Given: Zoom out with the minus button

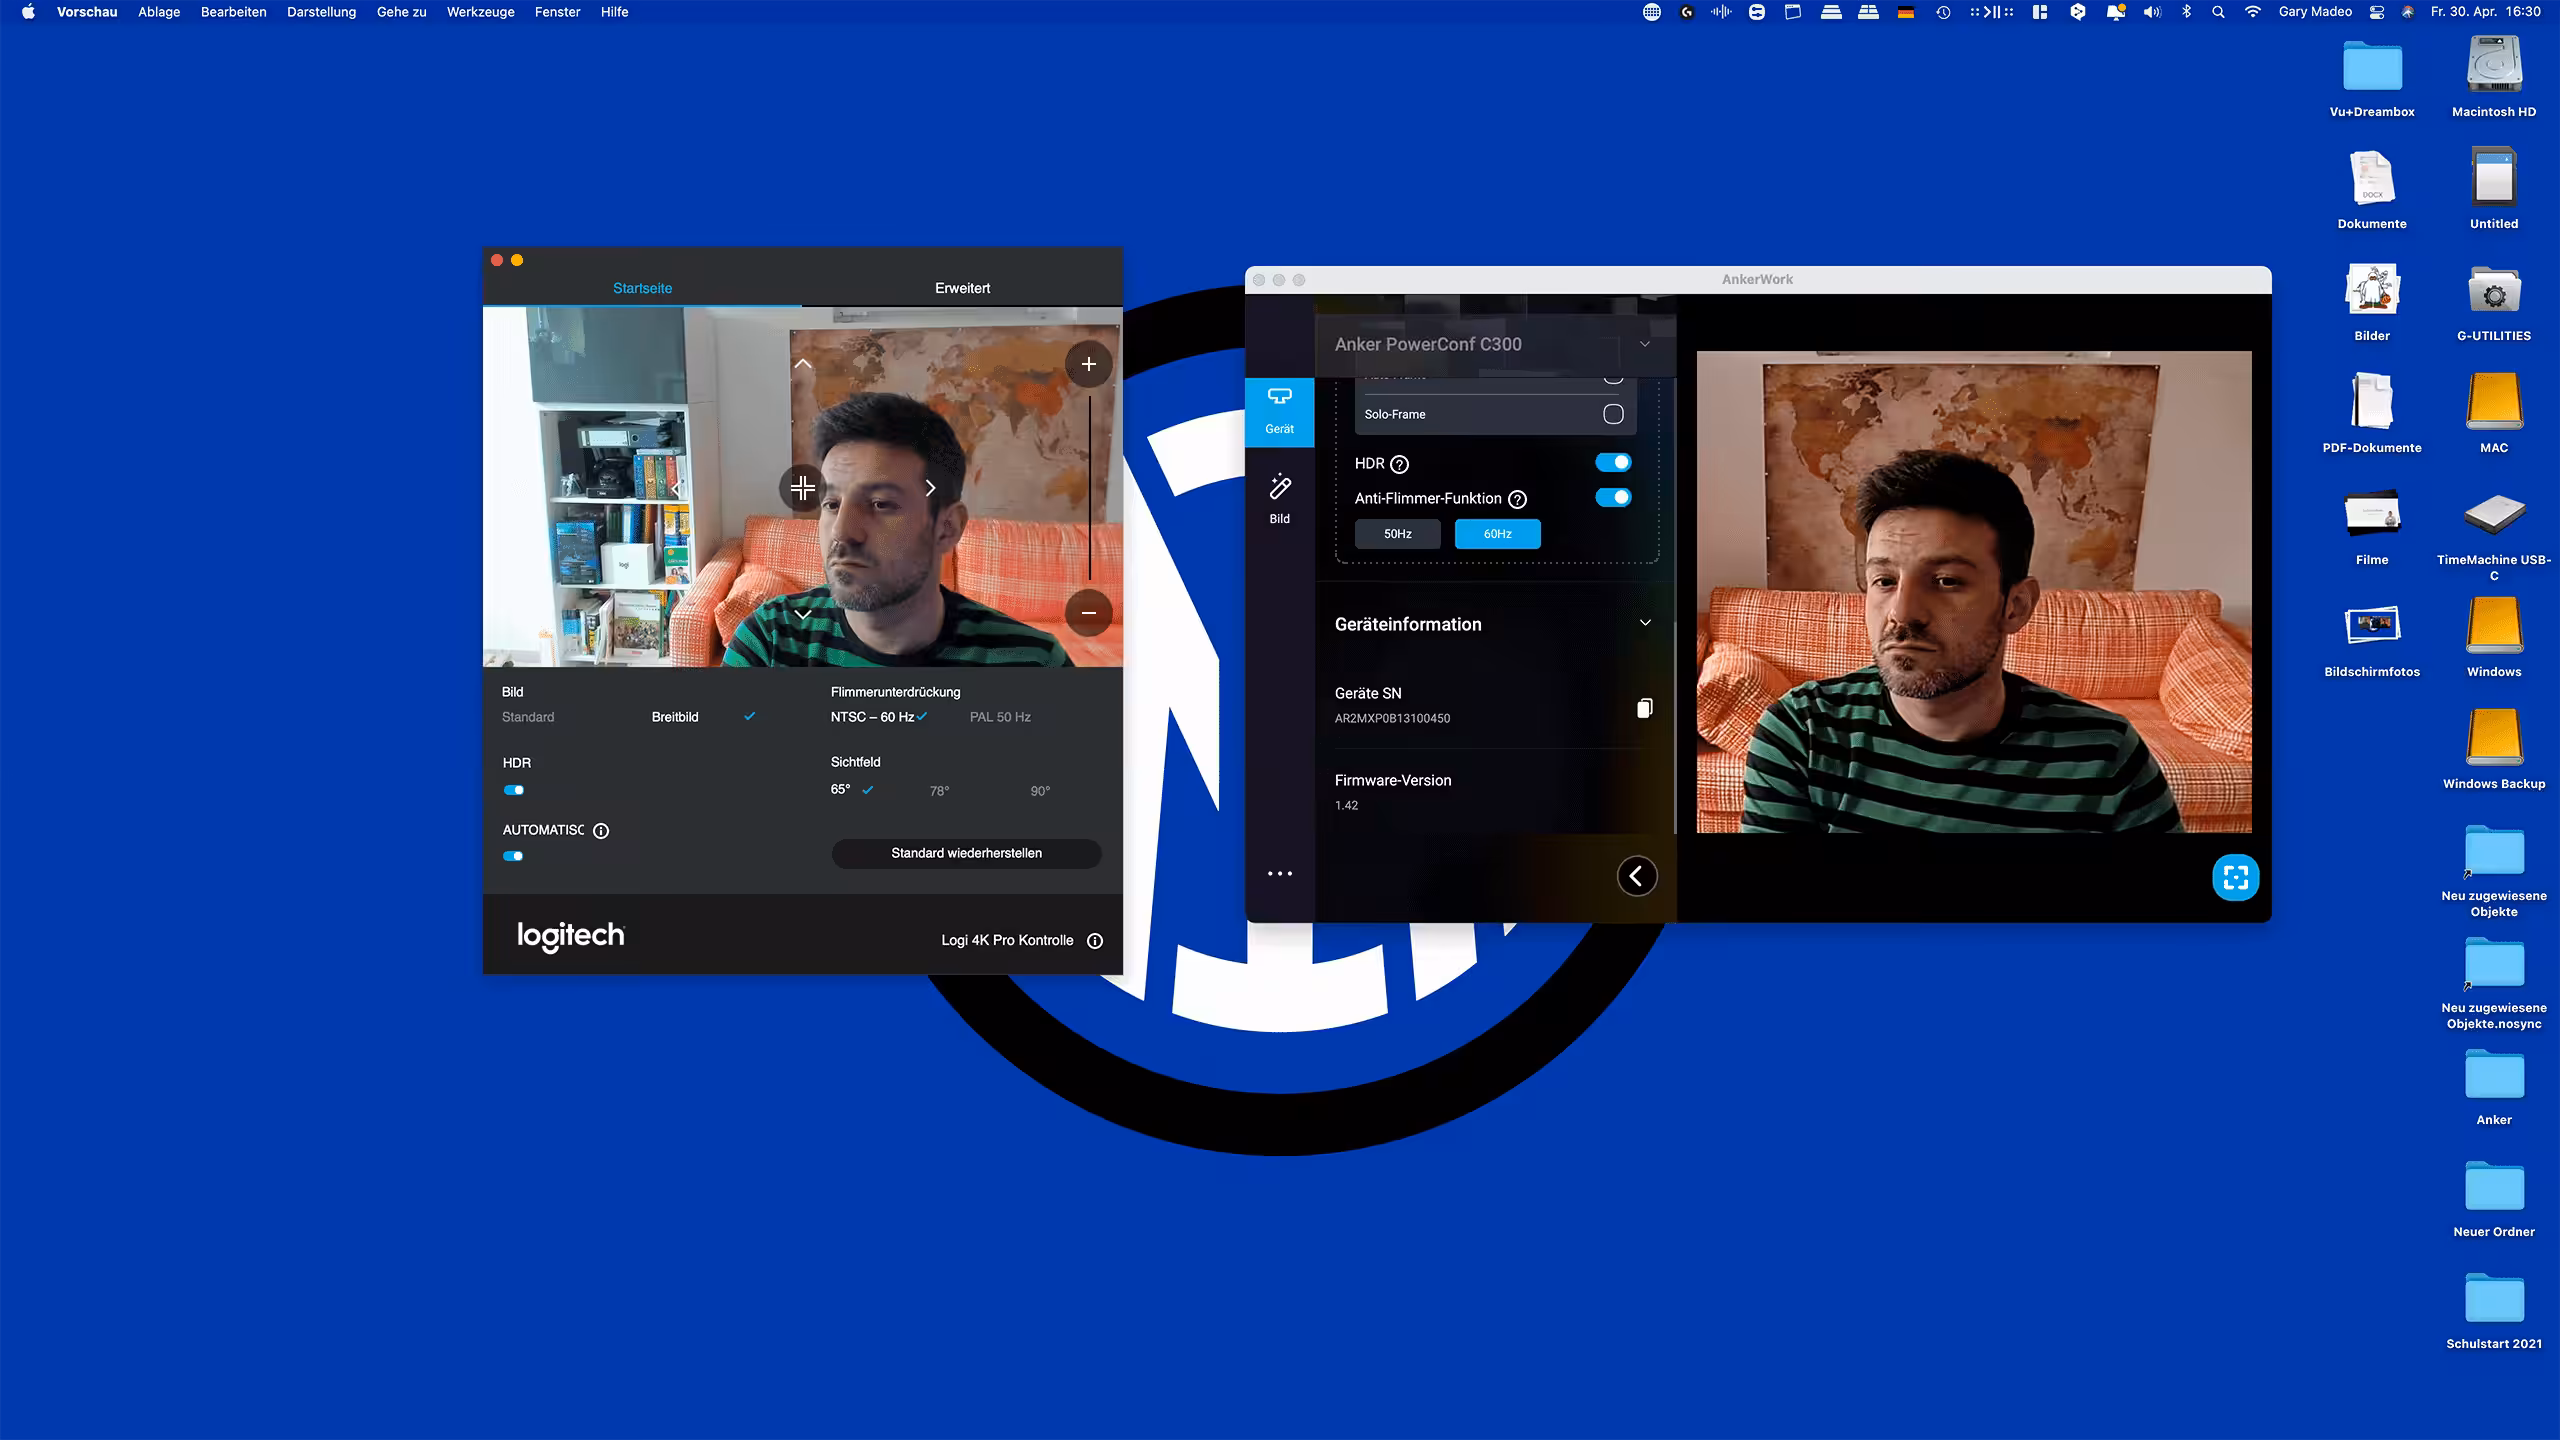Looking at the screenshot, I should click(1089, 612).
